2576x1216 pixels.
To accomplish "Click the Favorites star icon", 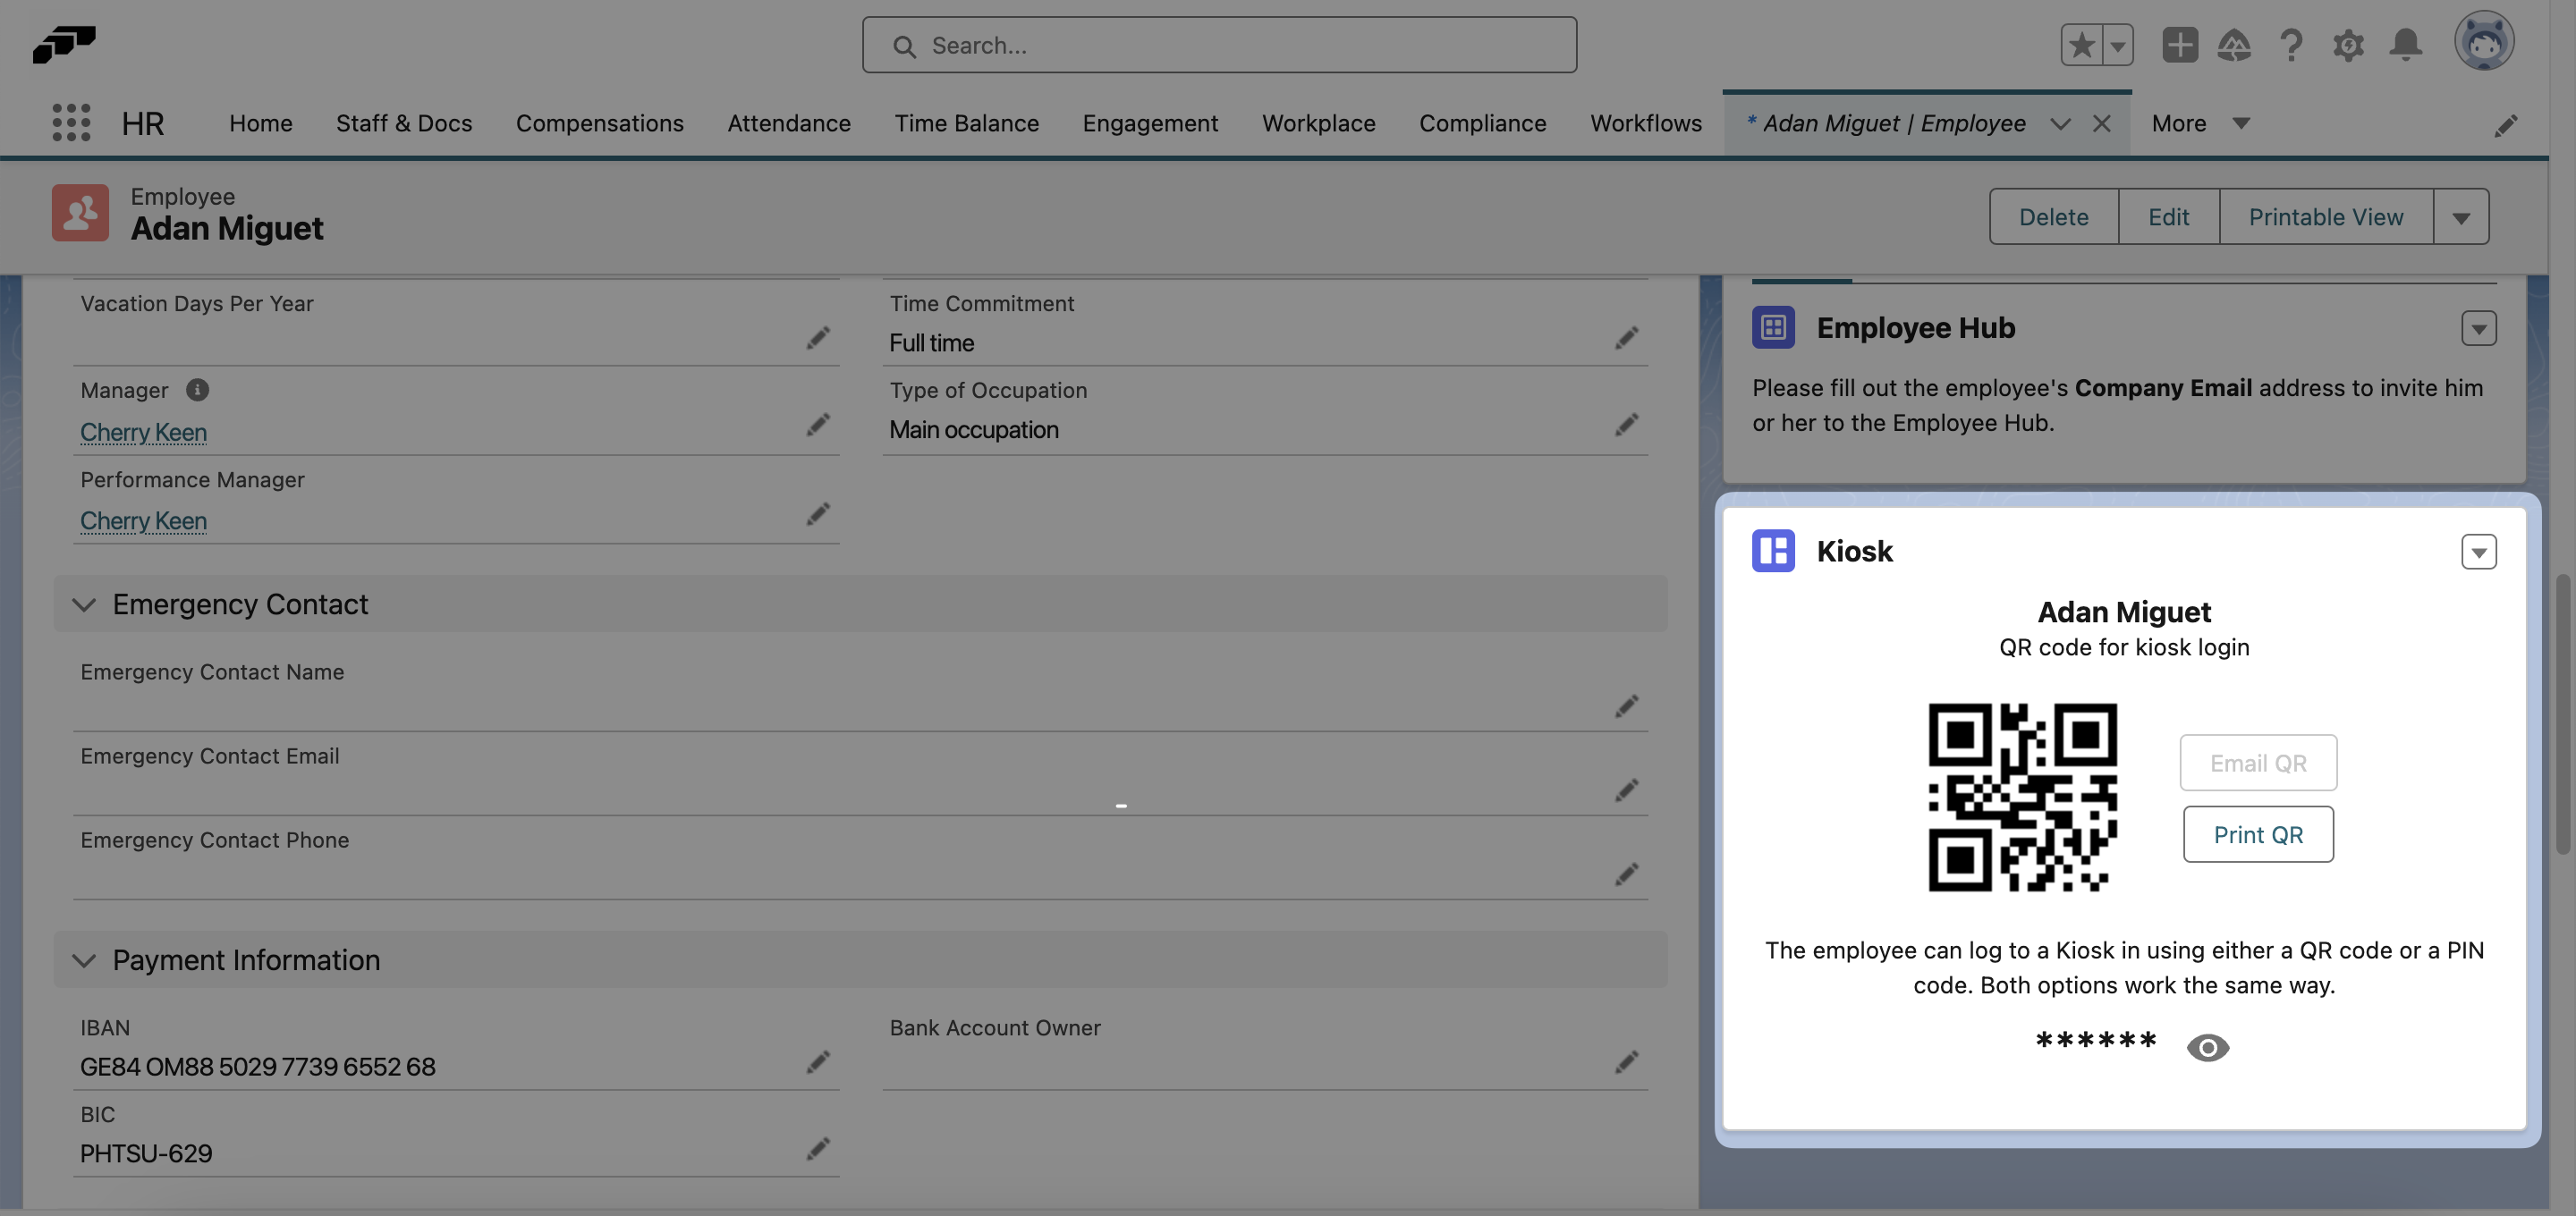I will click(2081, 45).
